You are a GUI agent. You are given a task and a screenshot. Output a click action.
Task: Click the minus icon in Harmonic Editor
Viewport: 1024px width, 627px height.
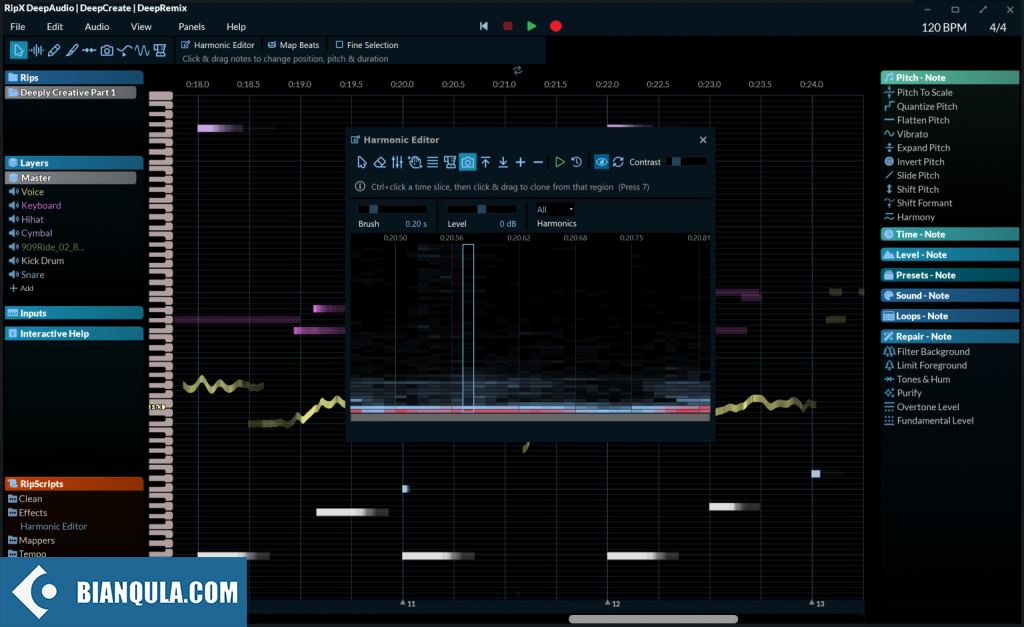pyautogui.click(x=538, y=162)
